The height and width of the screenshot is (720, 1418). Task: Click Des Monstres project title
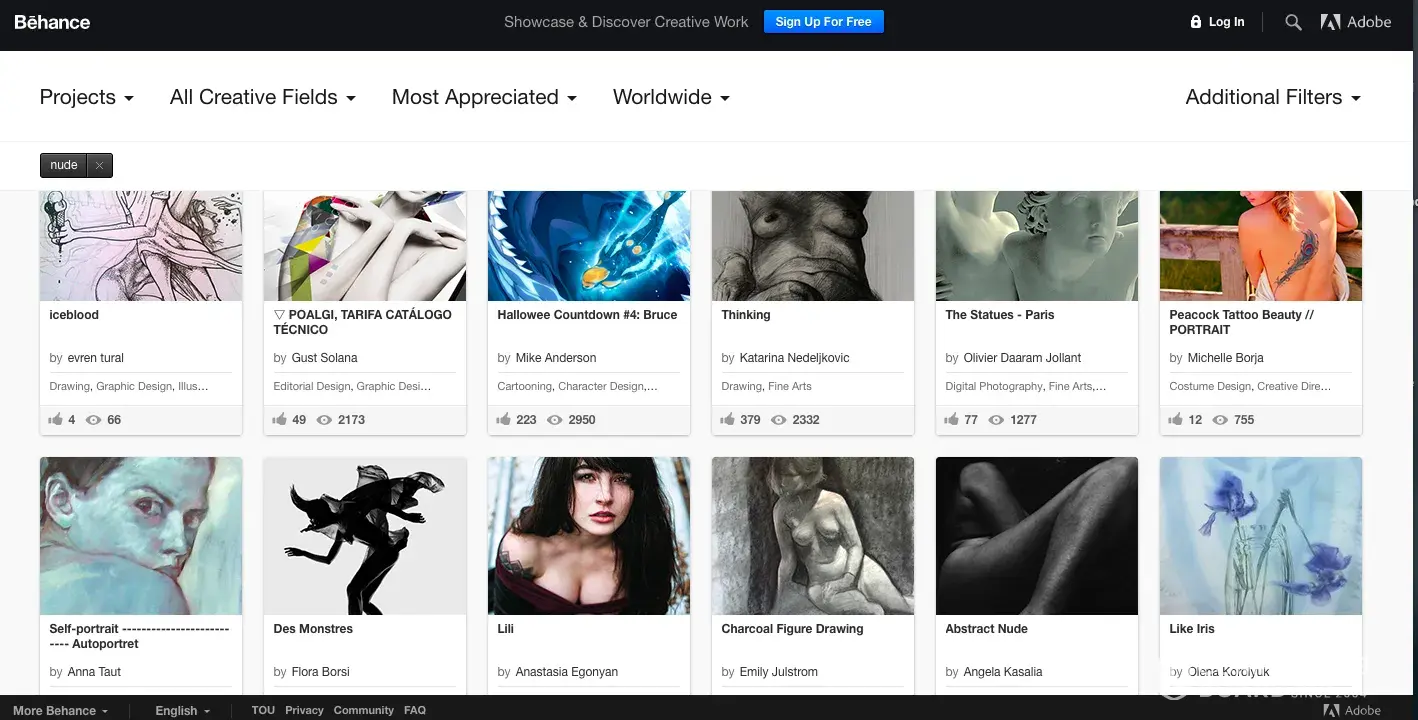[x=313, y=629]
